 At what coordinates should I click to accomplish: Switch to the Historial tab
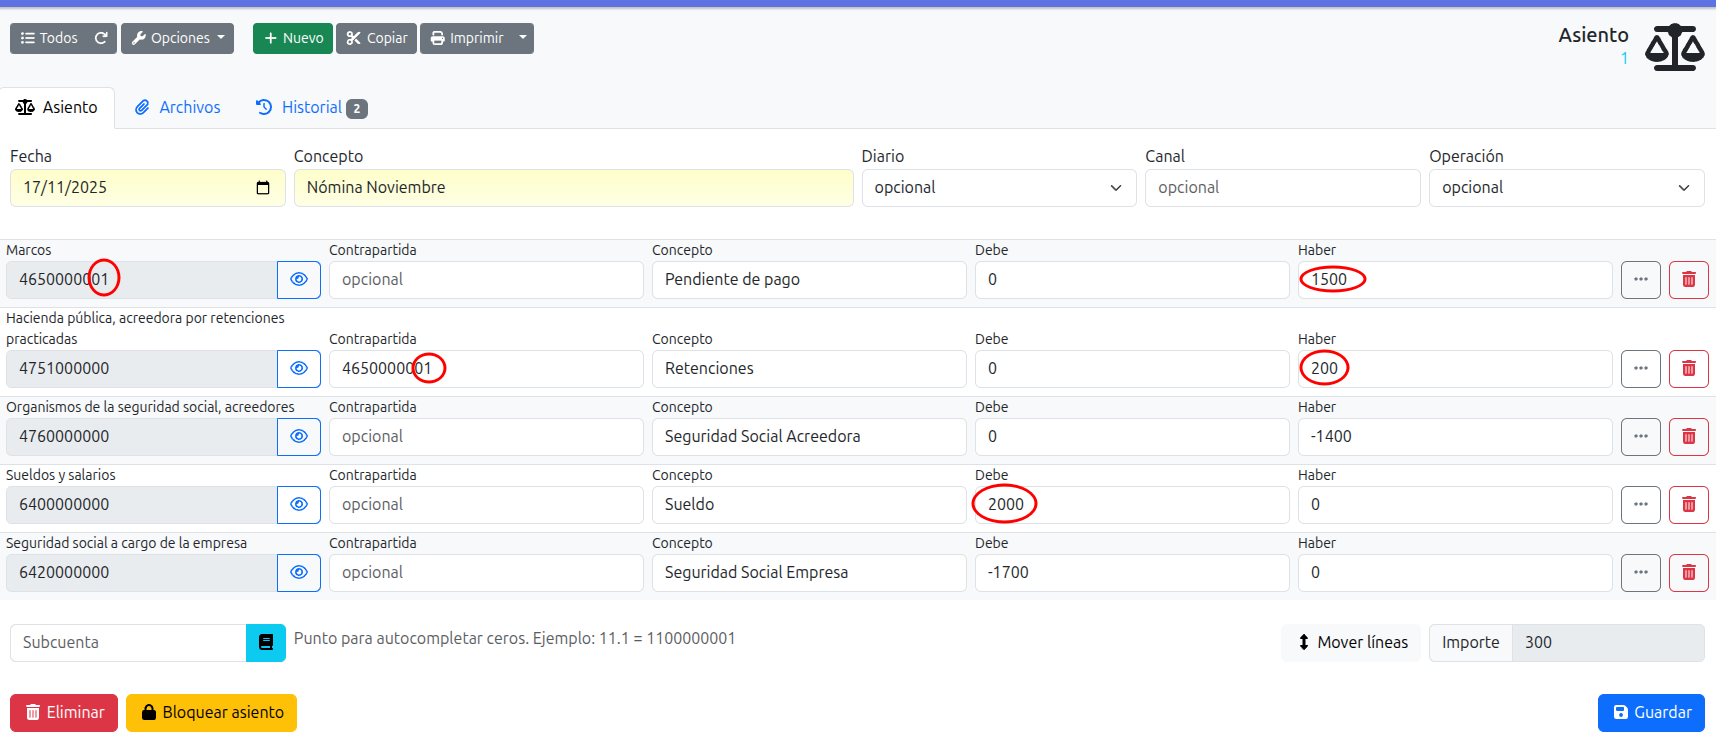(311, 108)
